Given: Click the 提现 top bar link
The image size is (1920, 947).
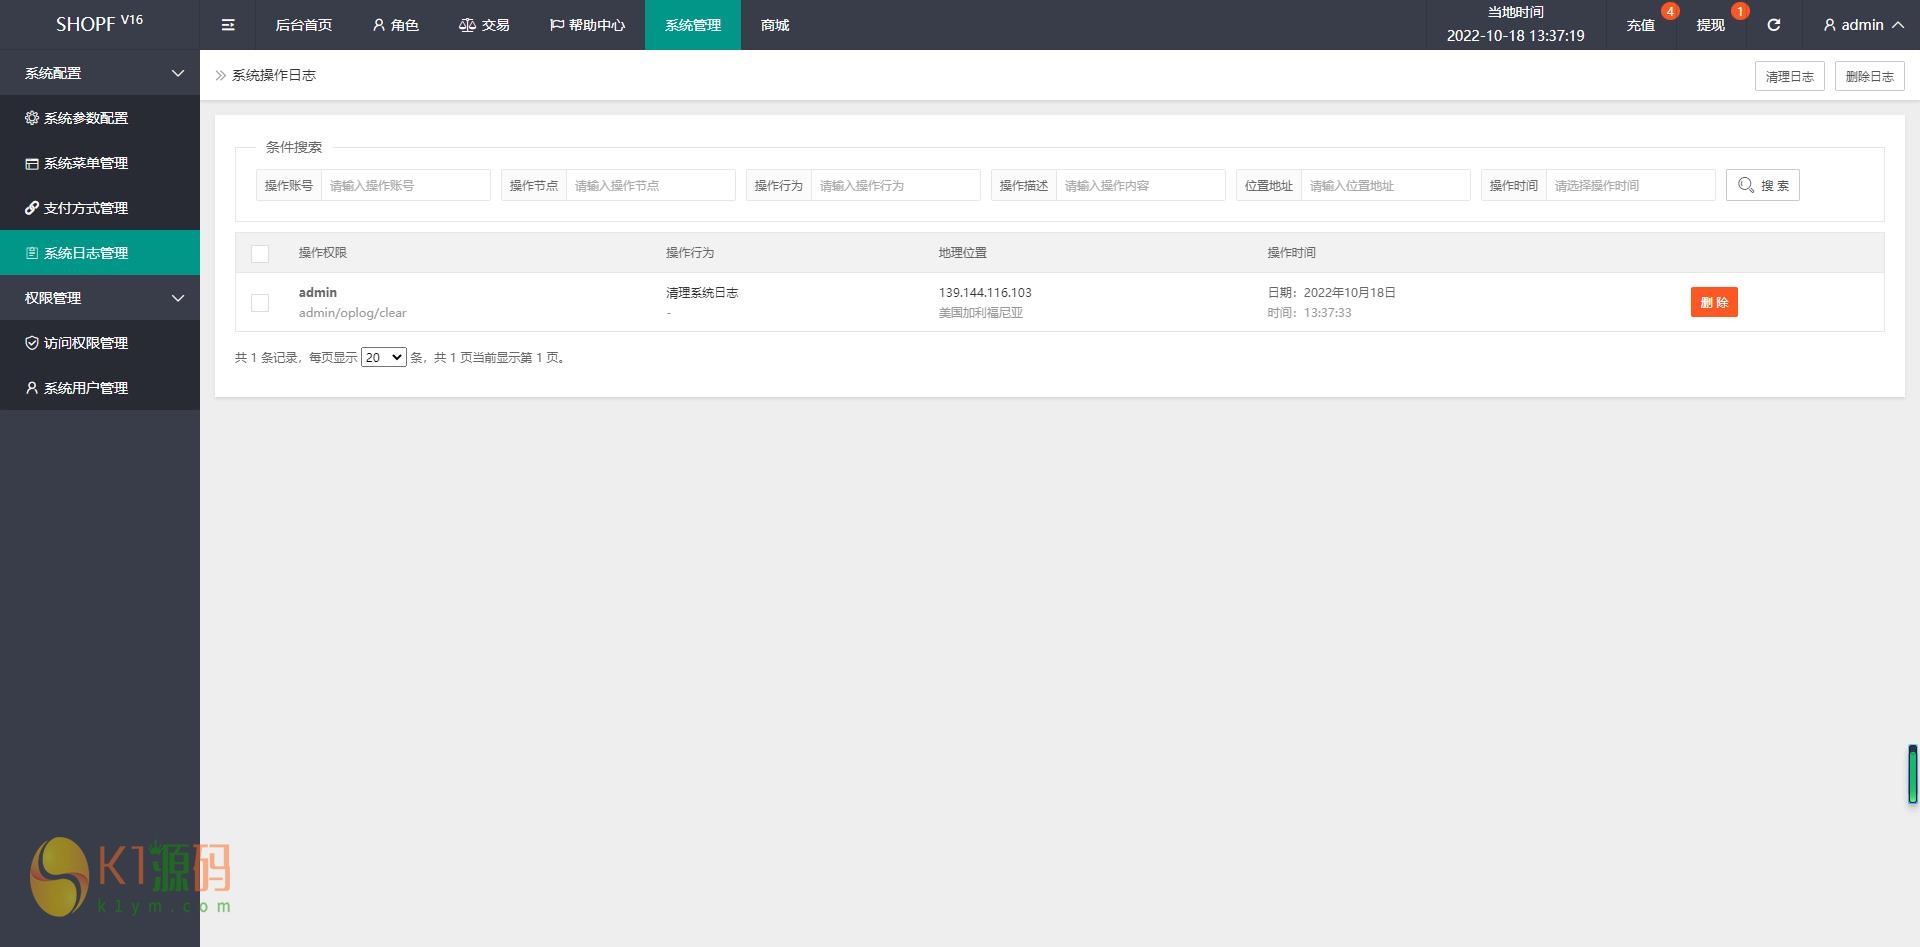Looking at the screenshot, I should 1711,25.
